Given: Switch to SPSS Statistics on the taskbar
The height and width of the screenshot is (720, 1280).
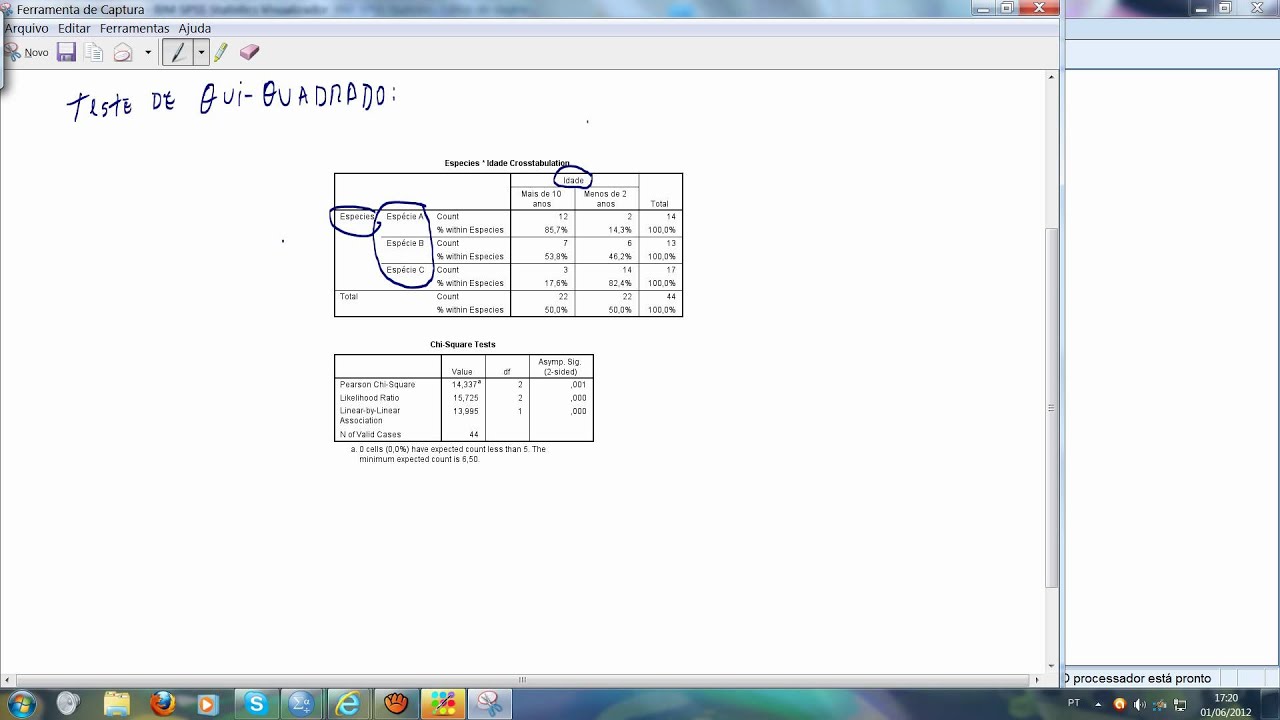Looking at the screenshot, I should (x=301, y=704).
